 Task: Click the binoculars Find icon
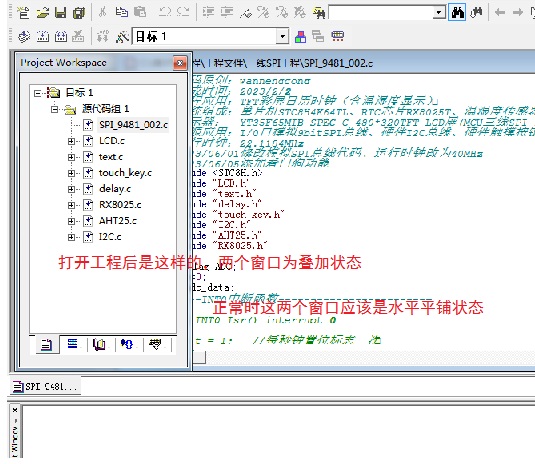457,13
